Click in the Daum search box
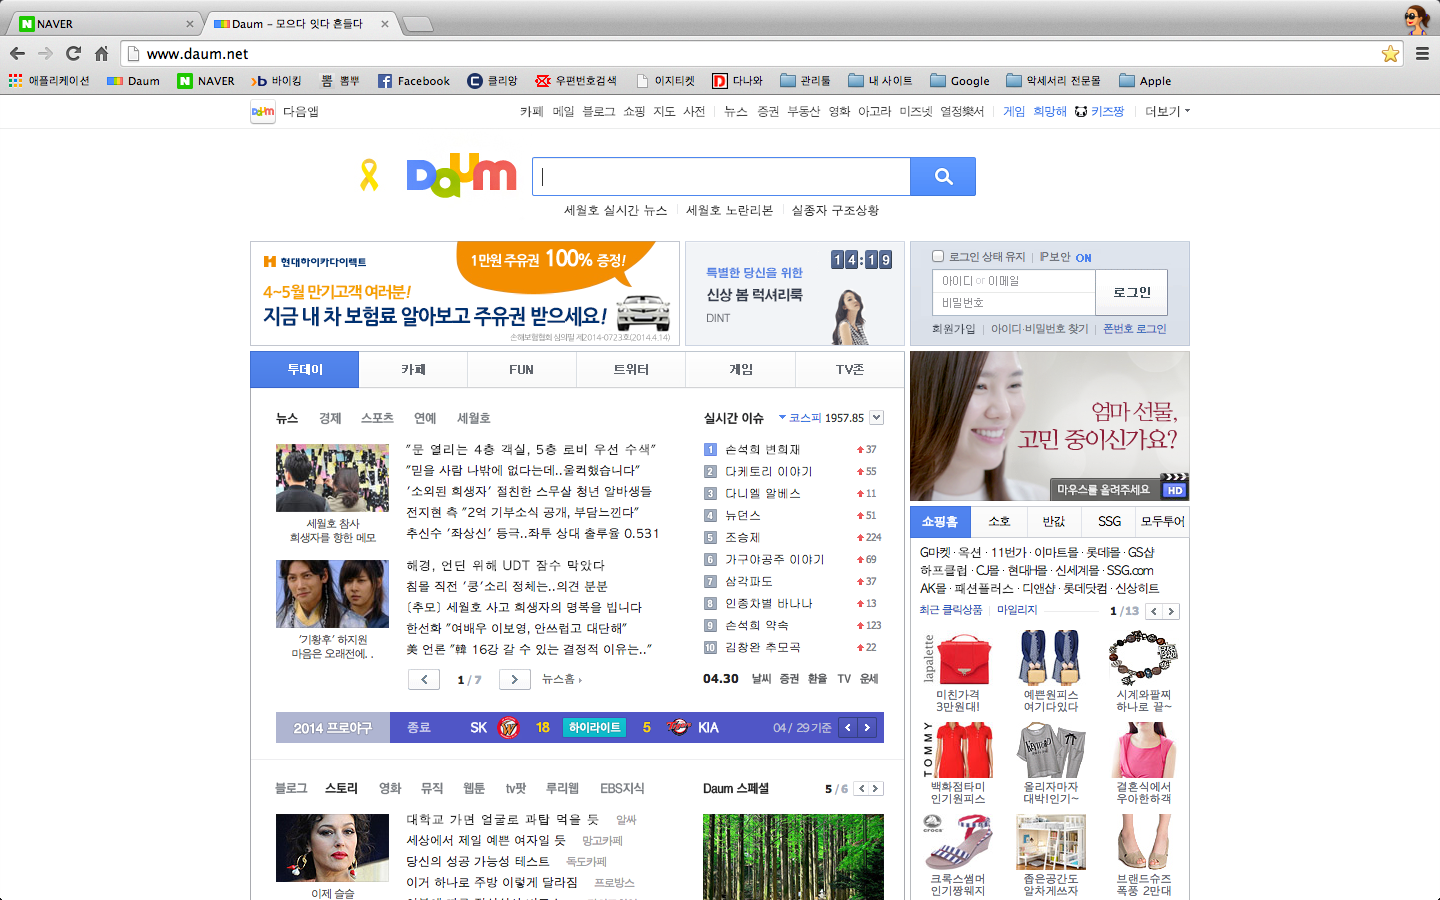Image resolution: width=1440 pixels, height=900 pixels. click(x=721, y=176)
